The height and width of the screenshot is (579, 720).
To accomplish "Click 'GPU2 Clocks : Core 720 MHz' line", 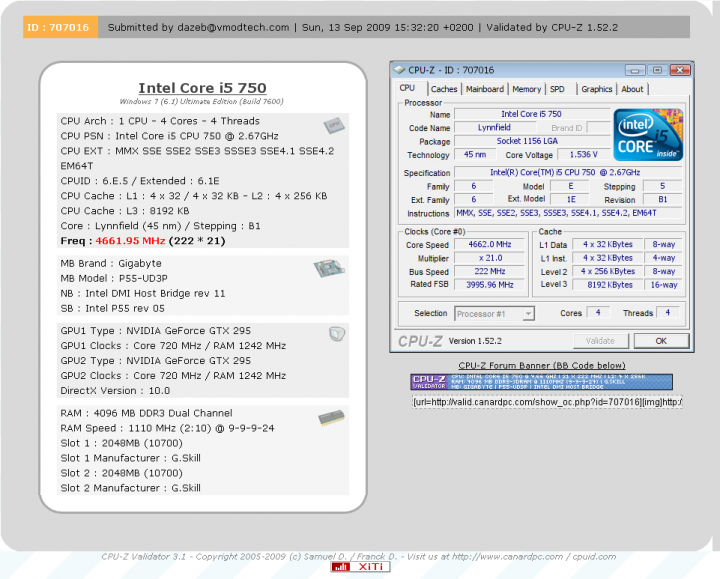I will coord(173,376).
